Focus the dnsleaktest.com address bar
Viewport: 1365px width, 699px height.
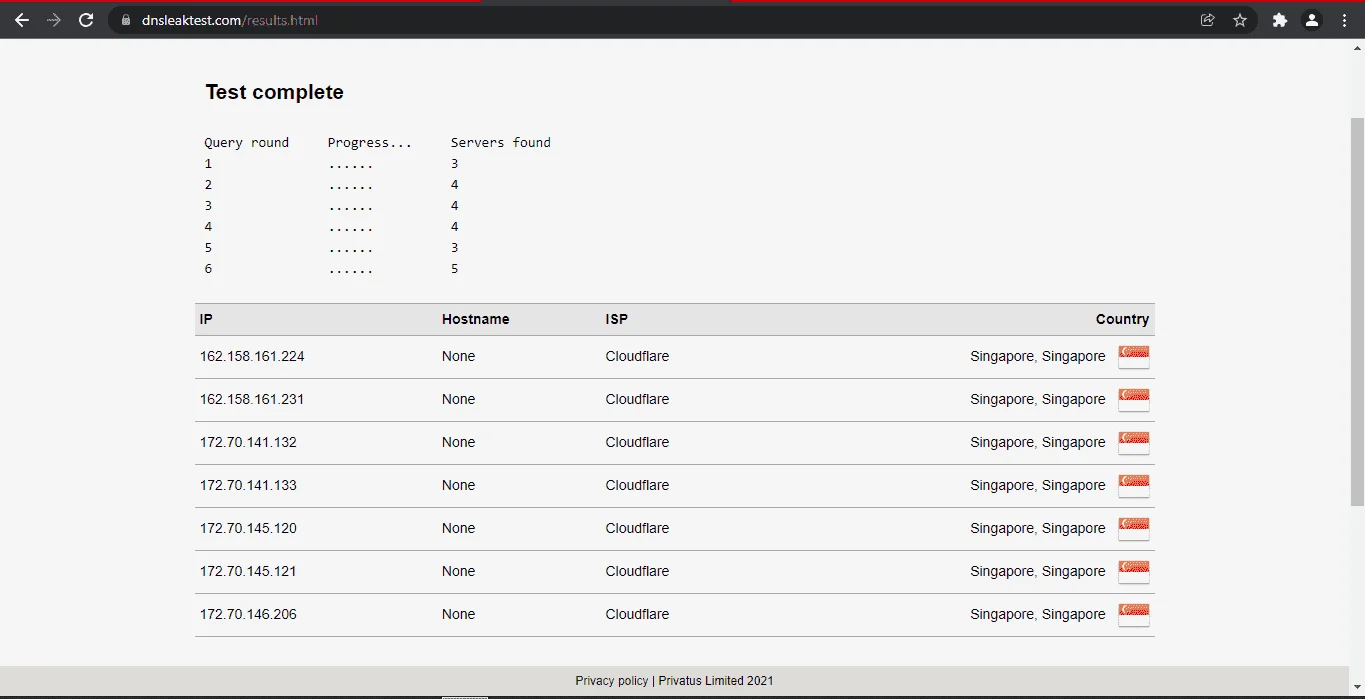point(660,20)
